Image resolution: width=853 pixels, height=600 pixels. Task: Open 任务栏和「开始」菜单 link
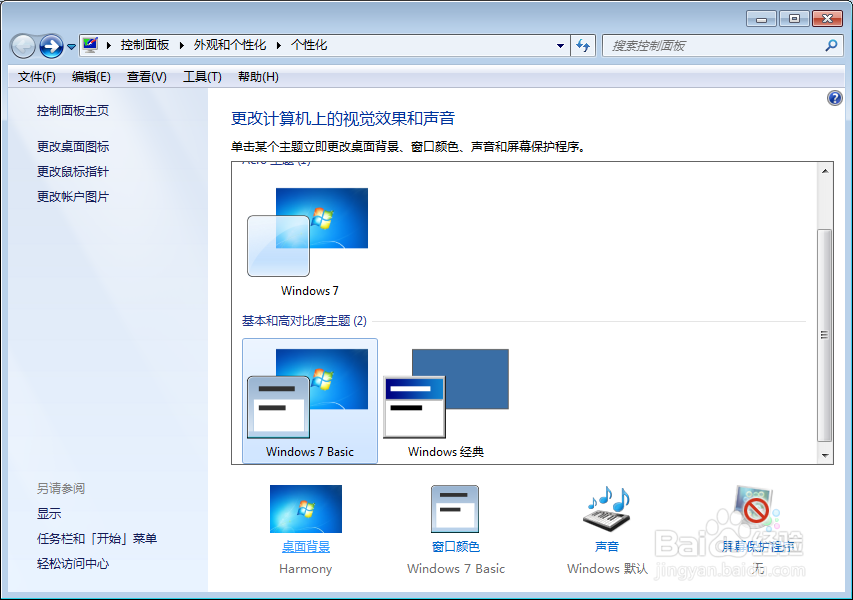coord(97,539)
